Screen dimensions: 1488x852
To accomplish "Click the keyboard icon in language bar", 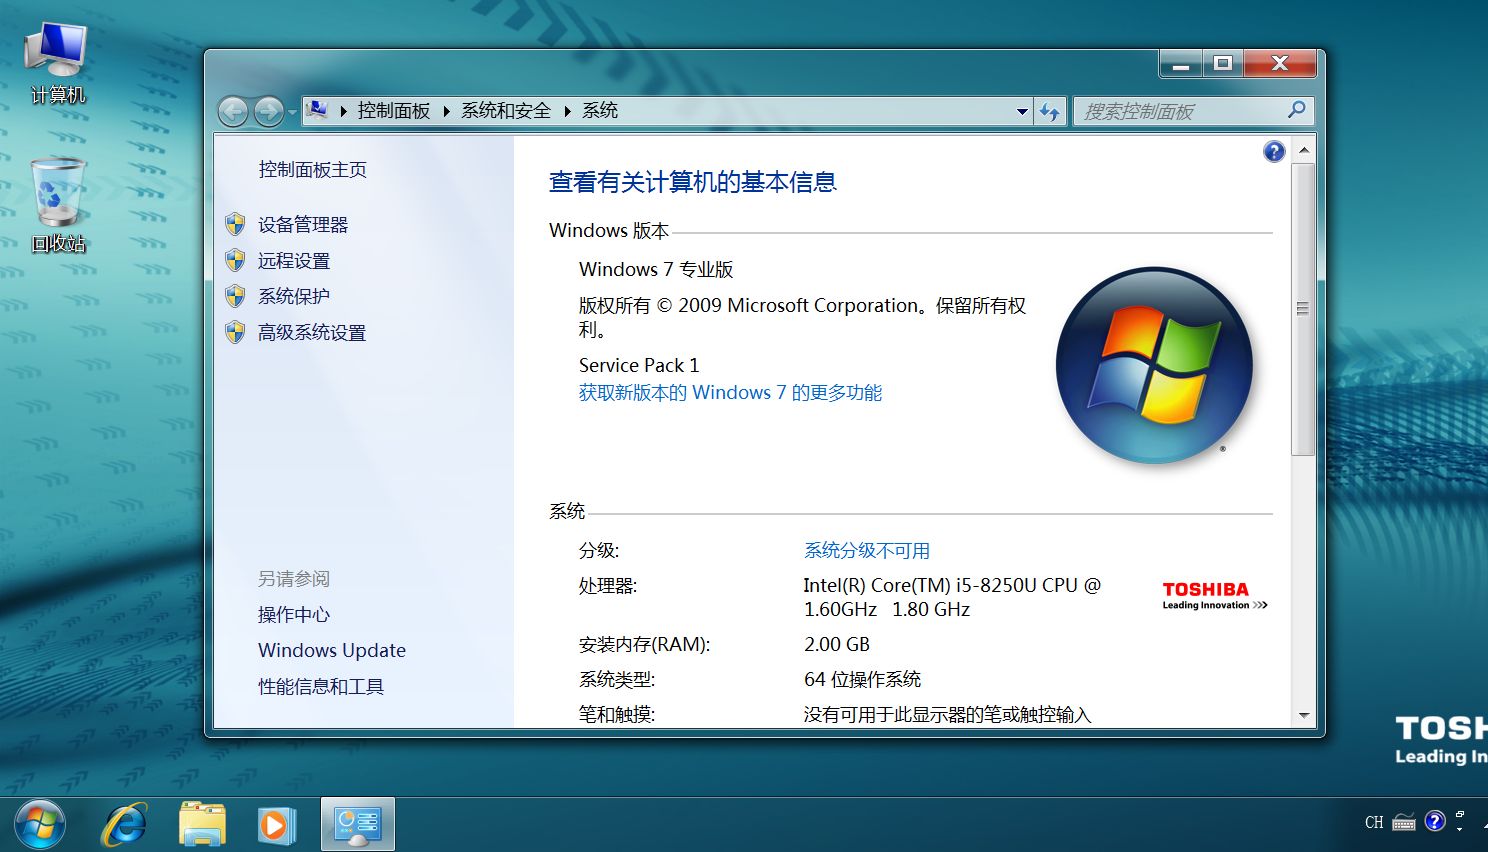I will click(1404, 823).
